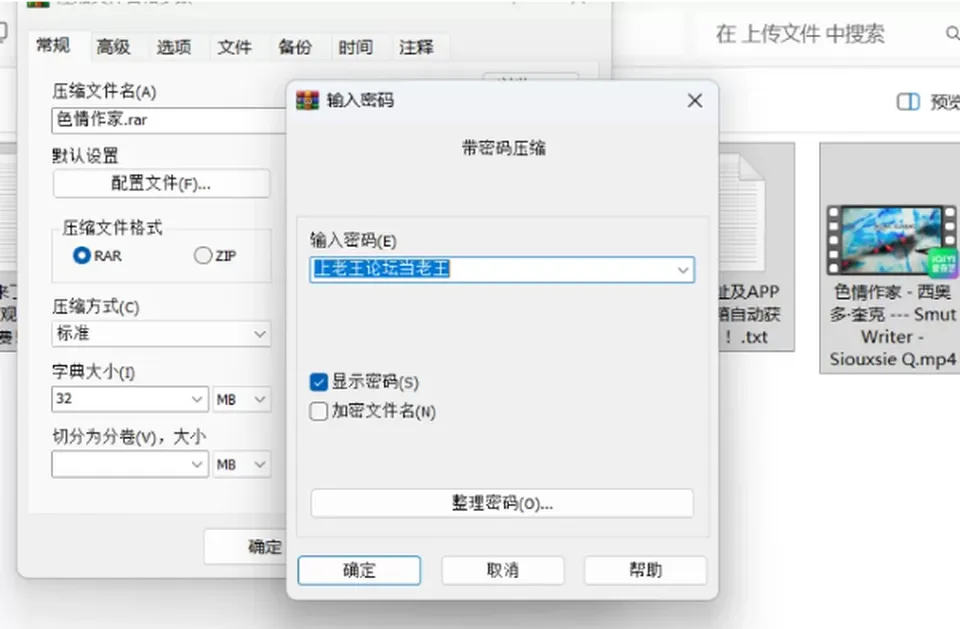Click the 压缩文件名 input field
This screenshot has width=960, height=629.
click(169, 120)
